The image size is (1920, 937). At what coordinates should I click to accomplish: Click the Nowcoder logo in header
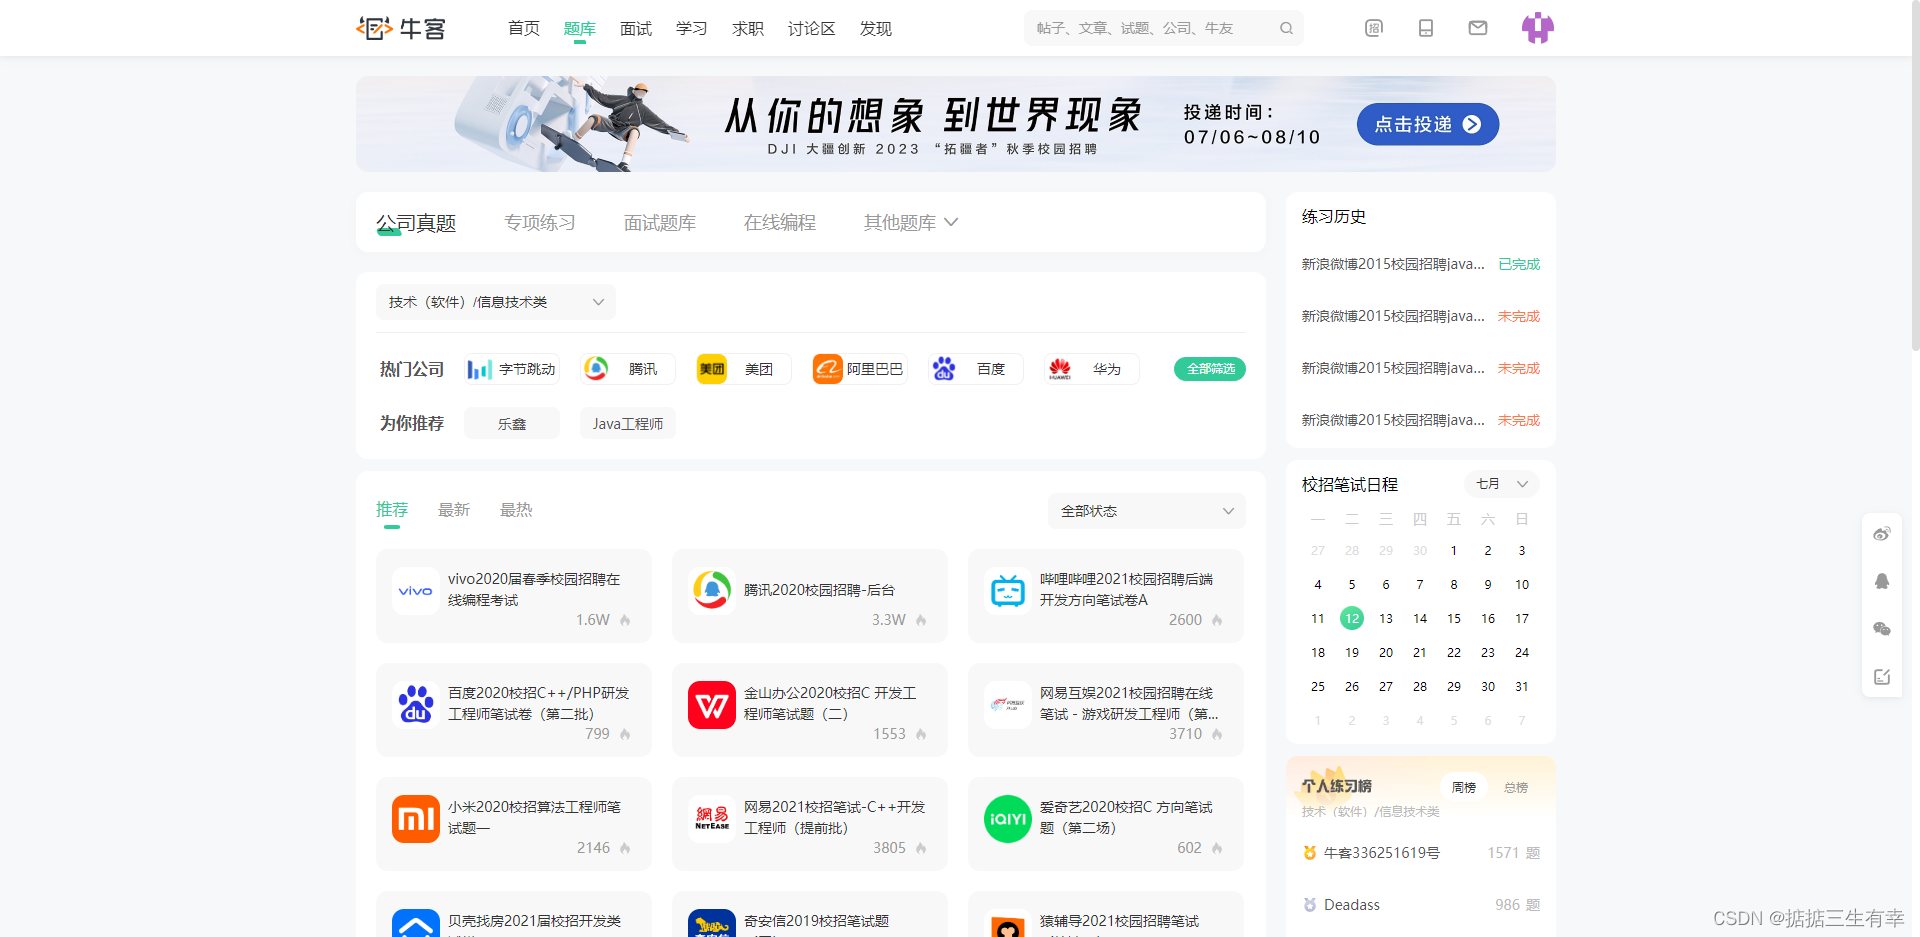click(401, 28)
